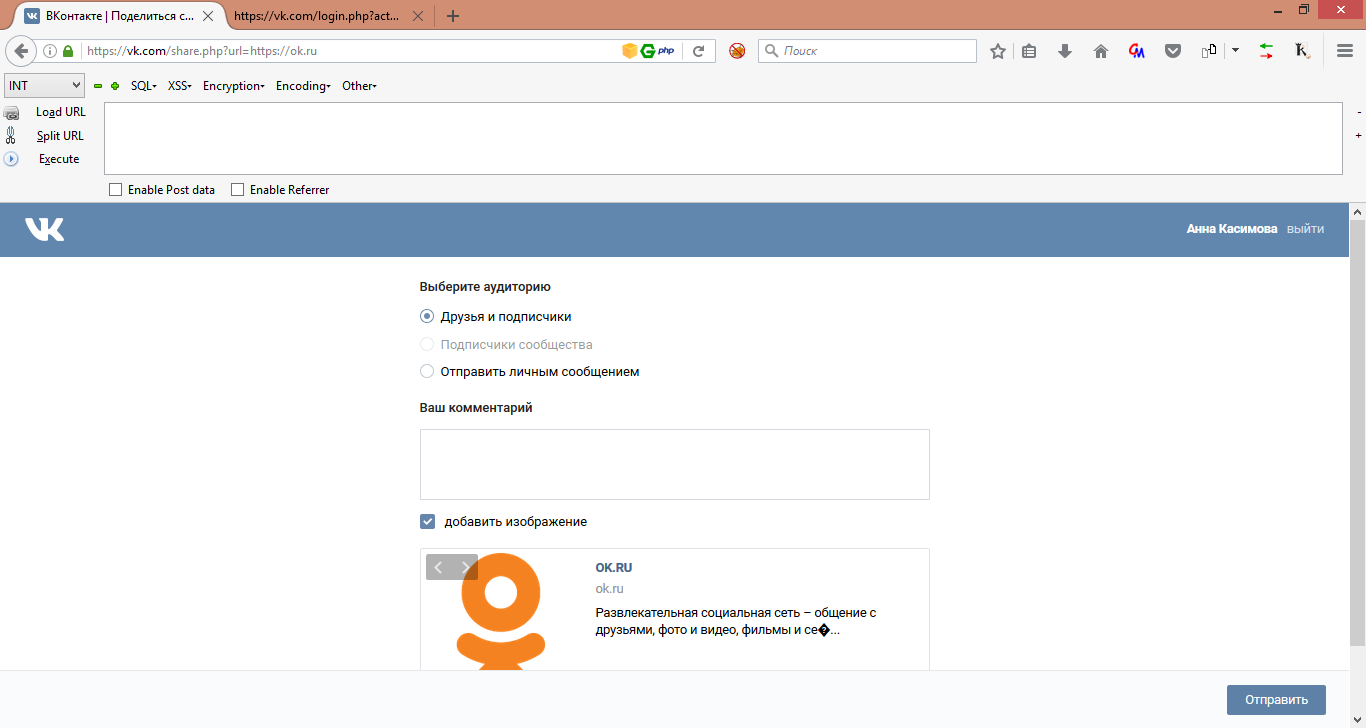This screenshot has height=728, width=1366.
Task: Expand the SQL dropdown menu
Action: pos(144,86)
